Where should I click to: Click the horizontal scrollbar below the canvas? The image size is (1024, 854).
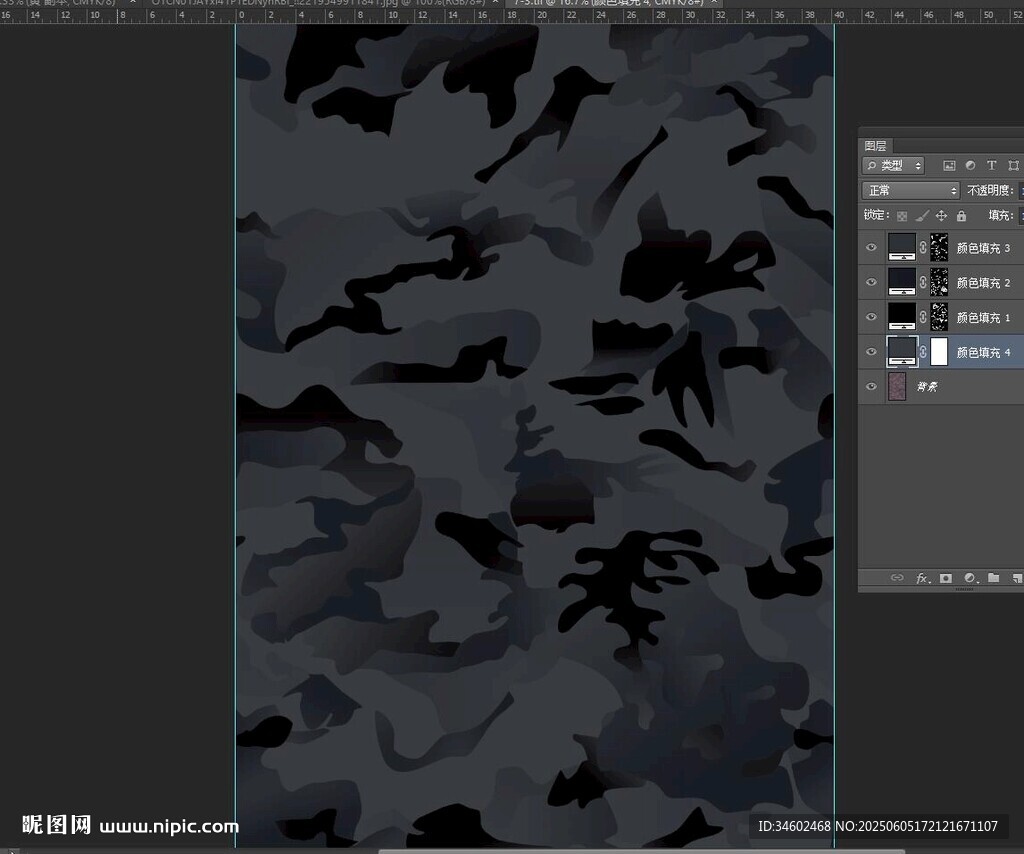coord(641,851)
